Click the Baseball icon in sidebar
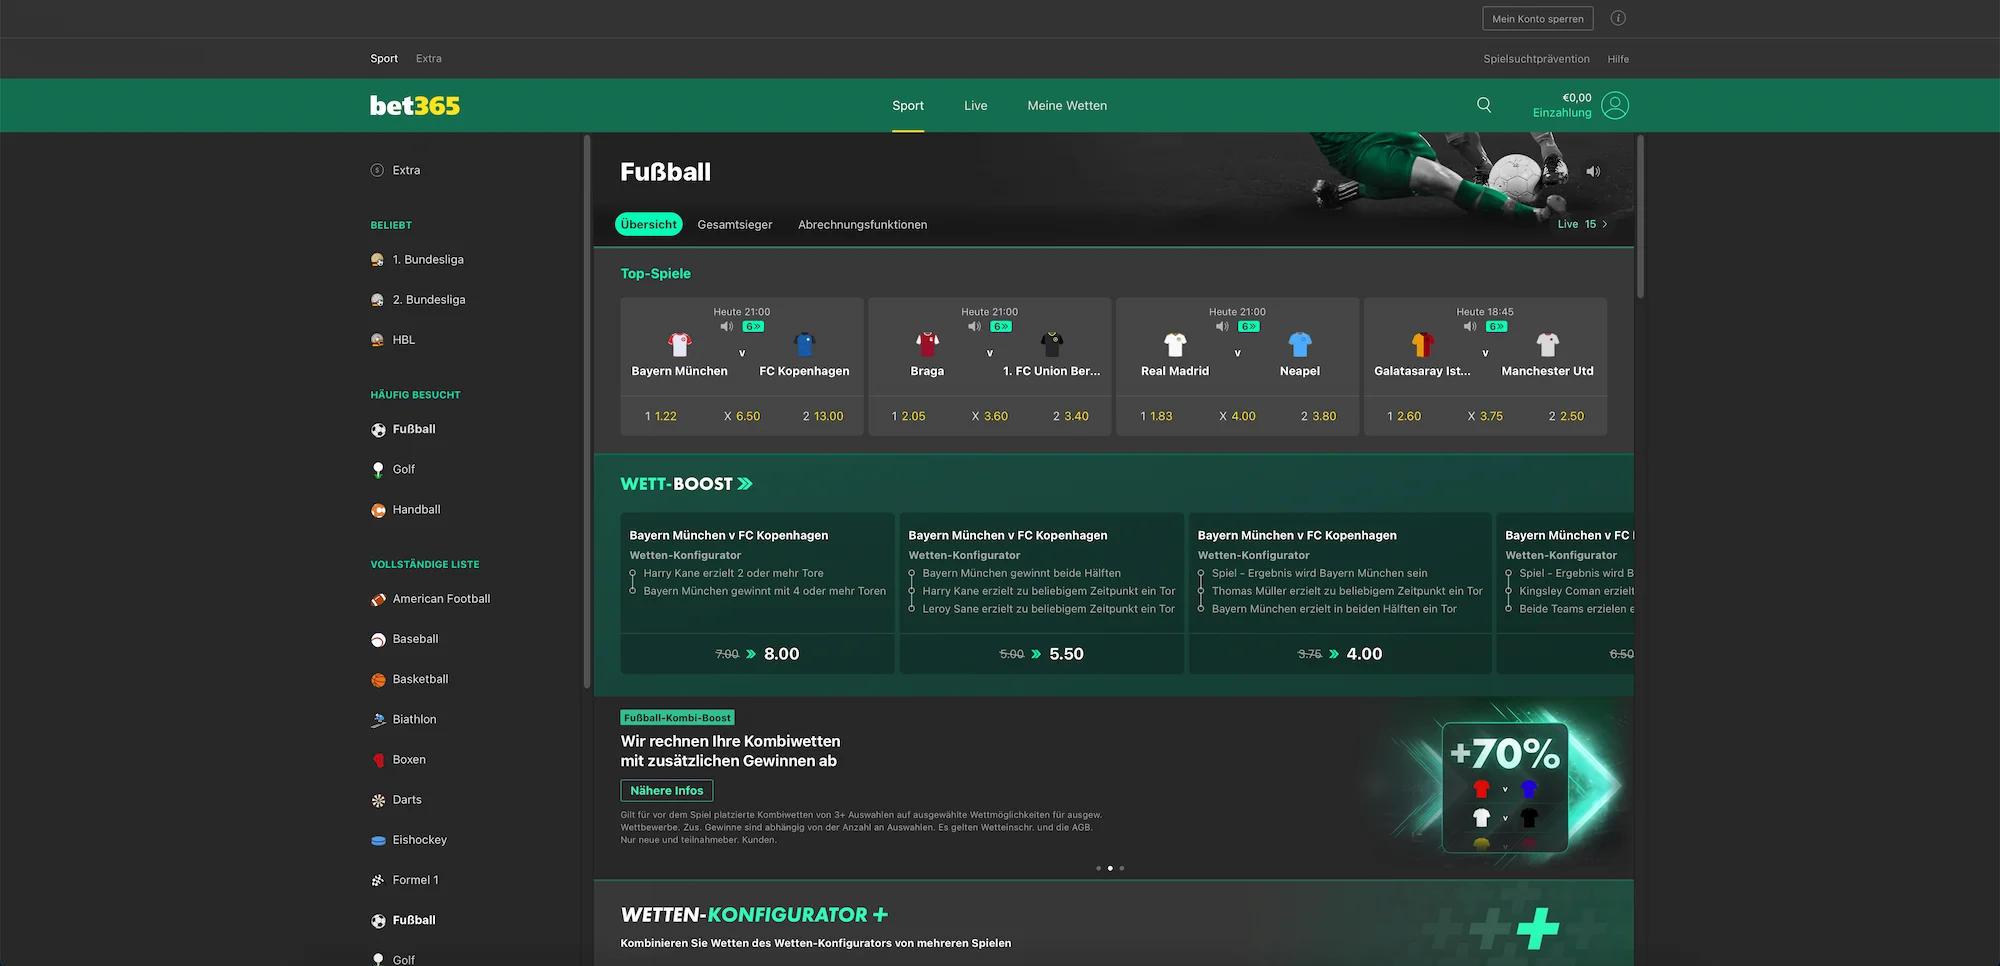2000x966 pixels. point(378,639)
